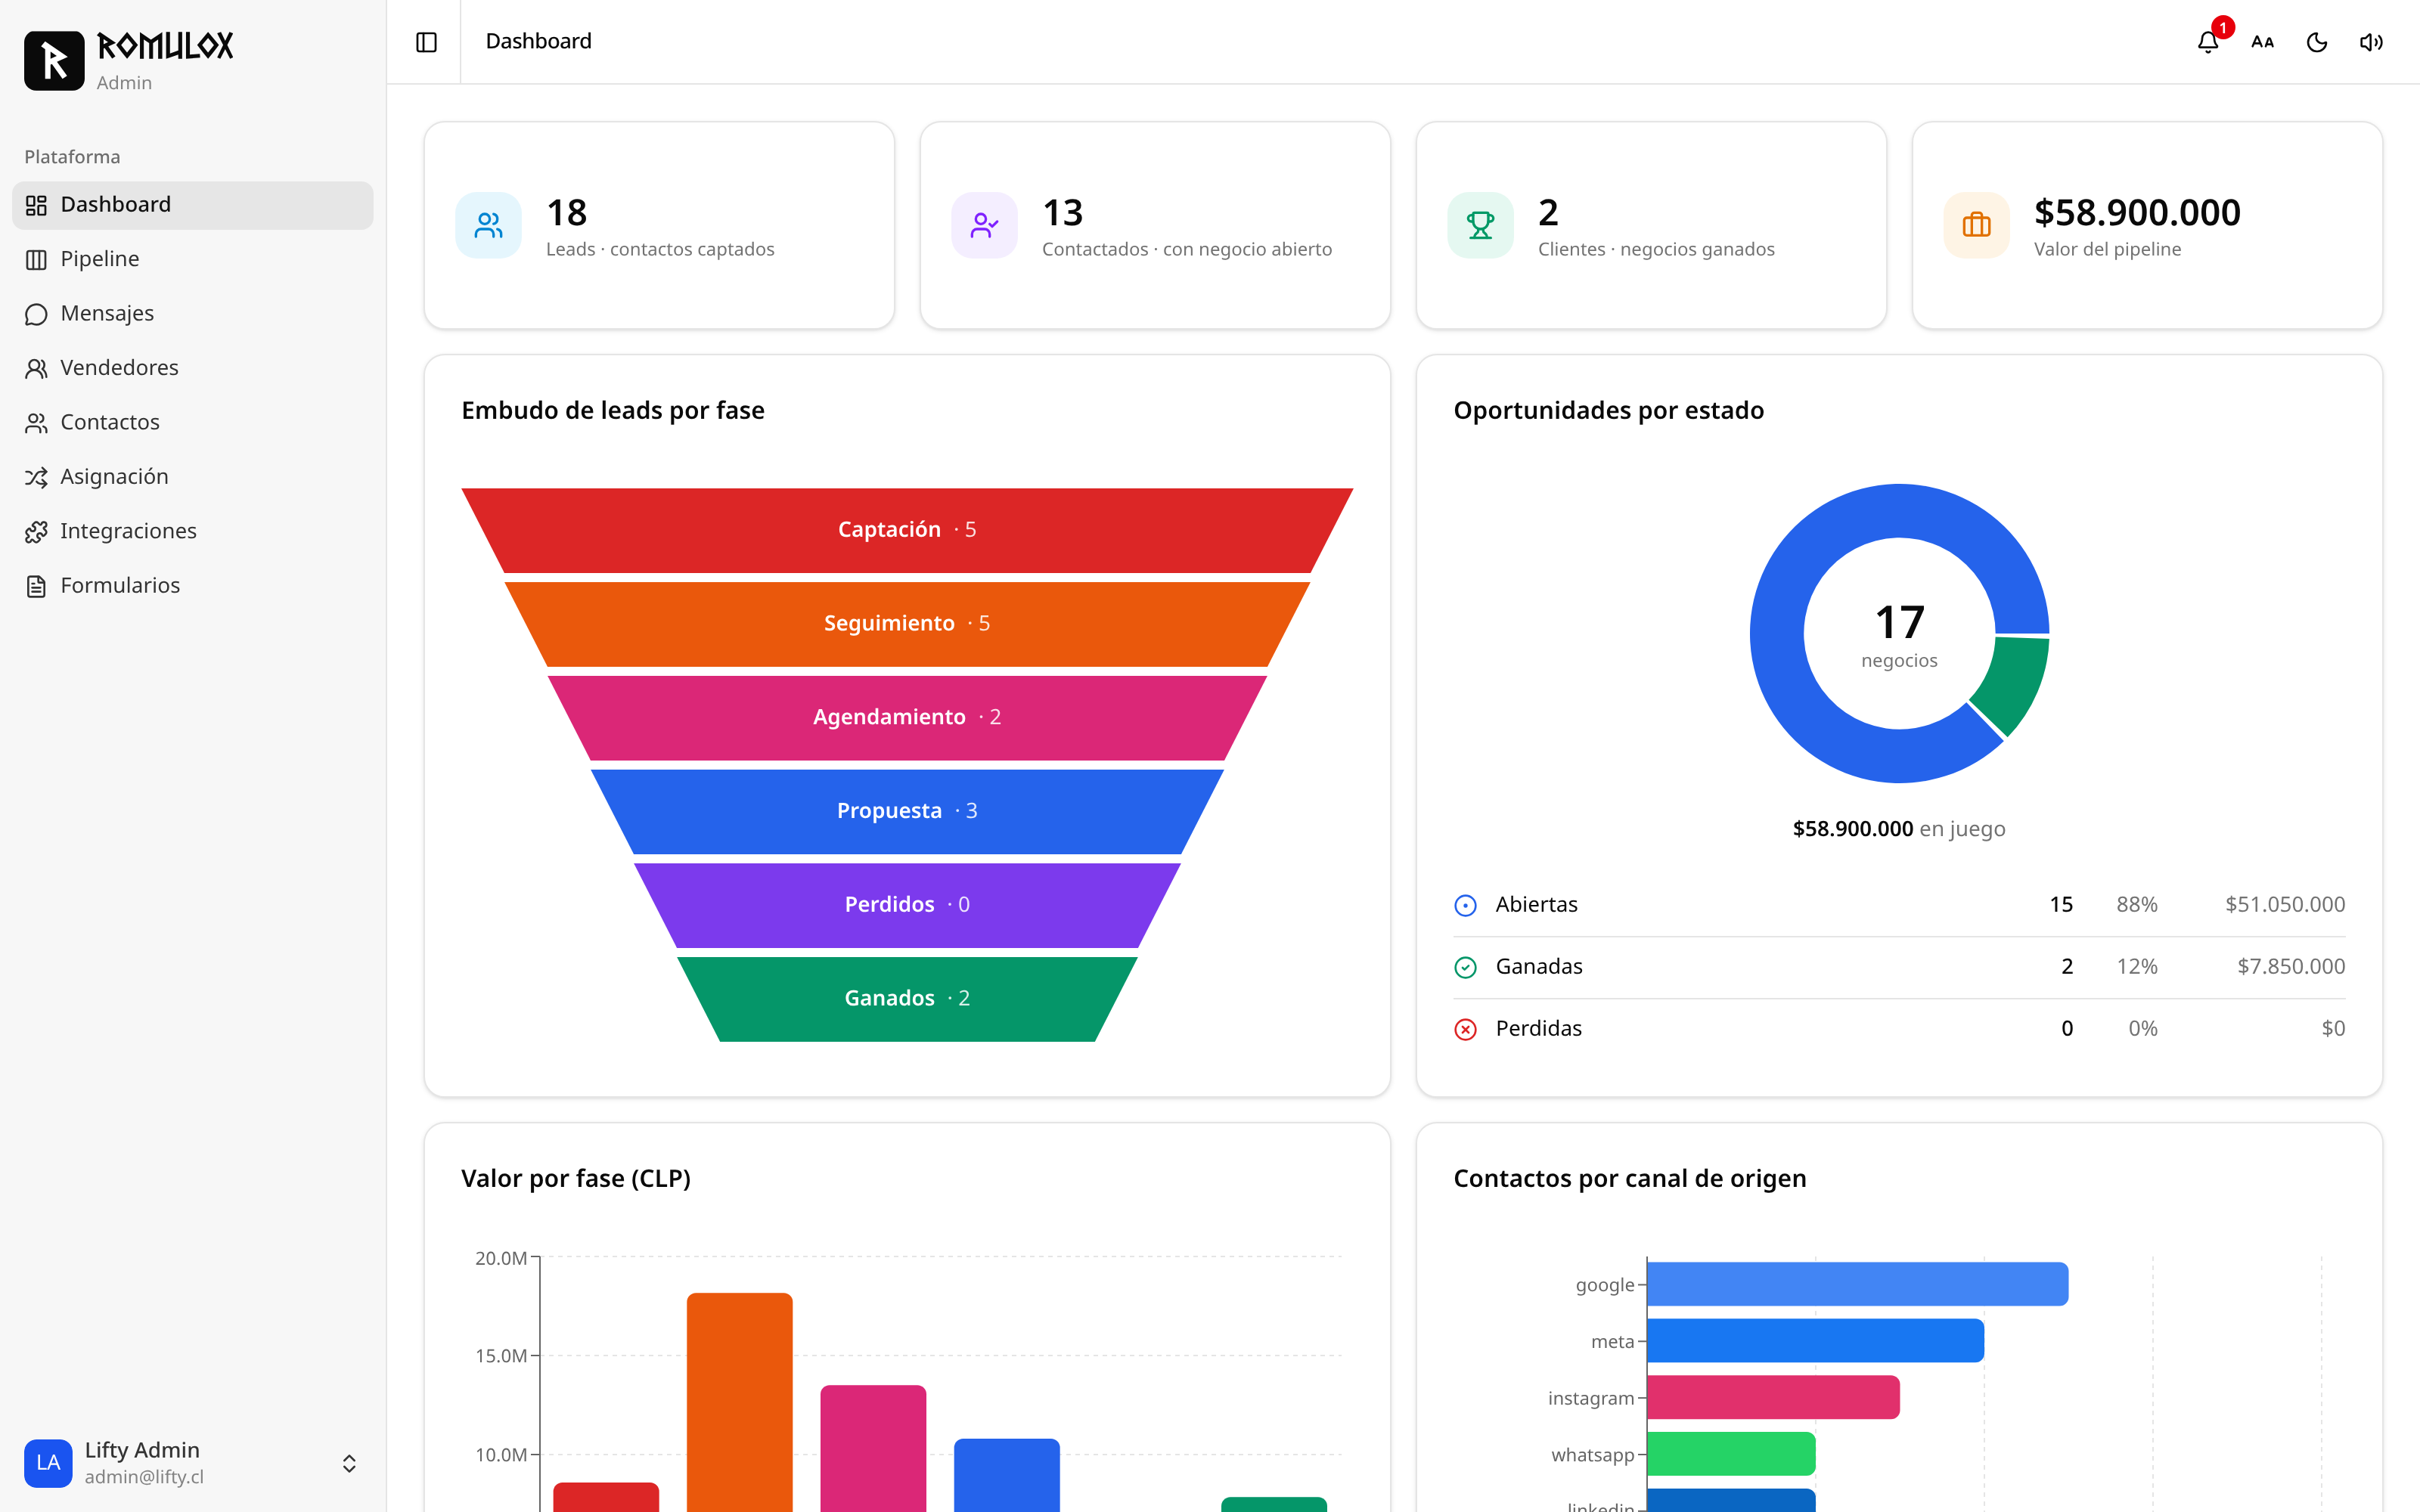Viewport: 2420px width, 1512px height.
Task: Click the Vendedores people icon
Action: click(36, 369)
